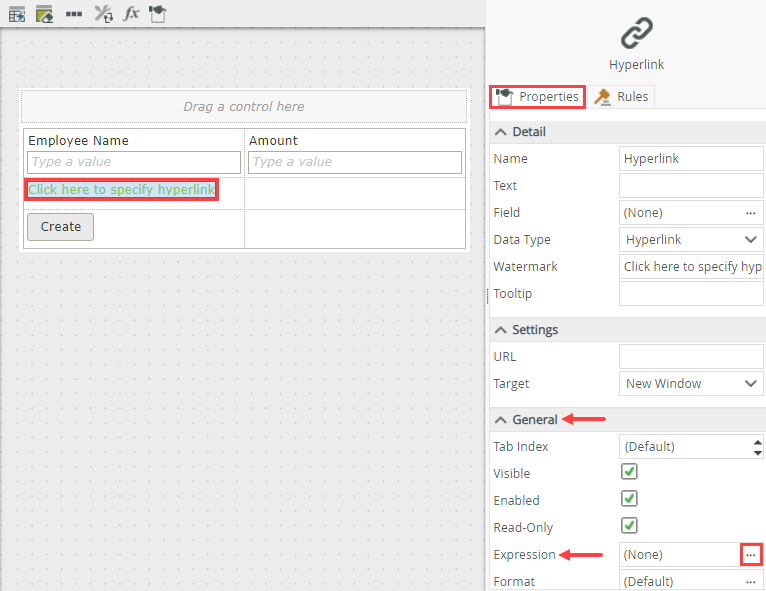Collapse the General section
This screenshot has height=591, width=766.
pyautogui.click(x=501, y=420)
